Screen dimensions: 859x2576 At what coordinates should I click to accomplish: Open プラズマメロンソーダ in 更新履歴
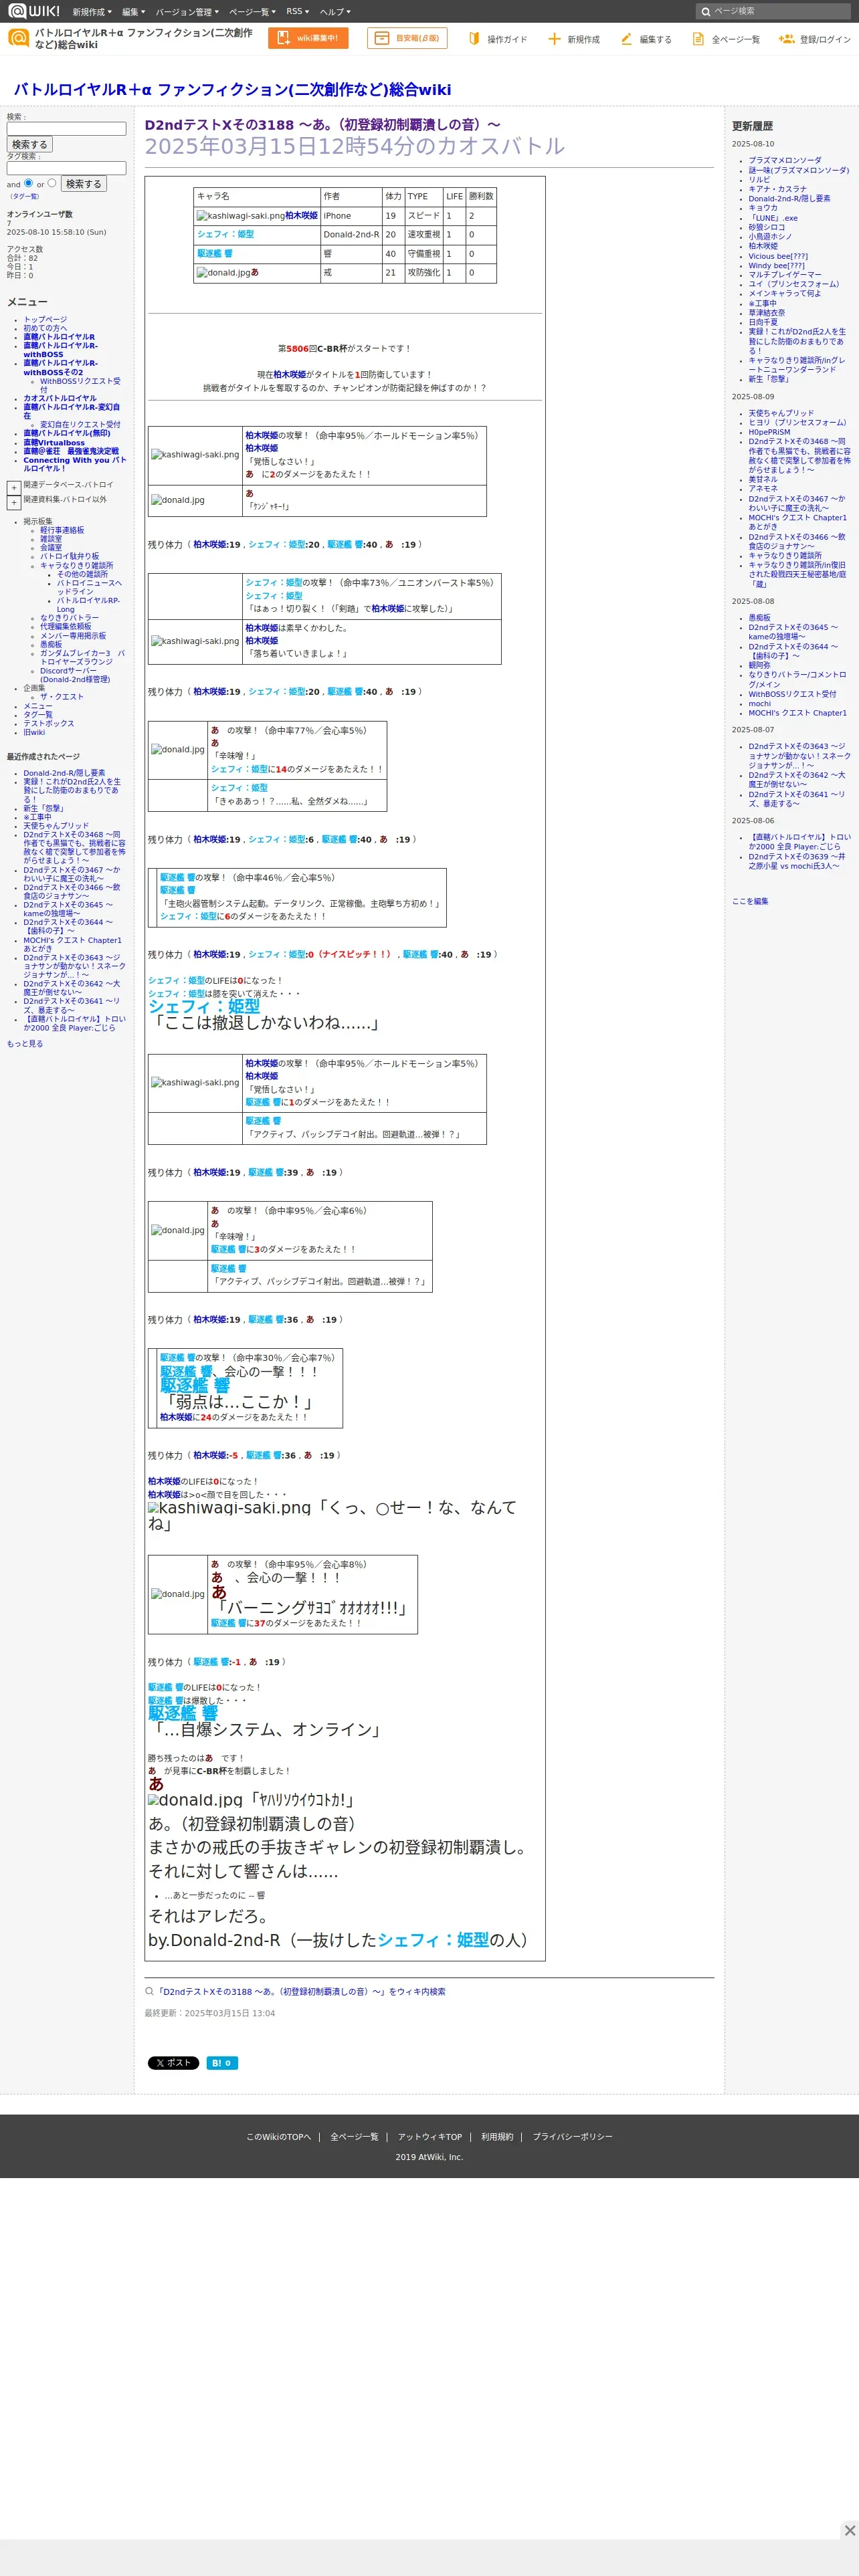785,160
